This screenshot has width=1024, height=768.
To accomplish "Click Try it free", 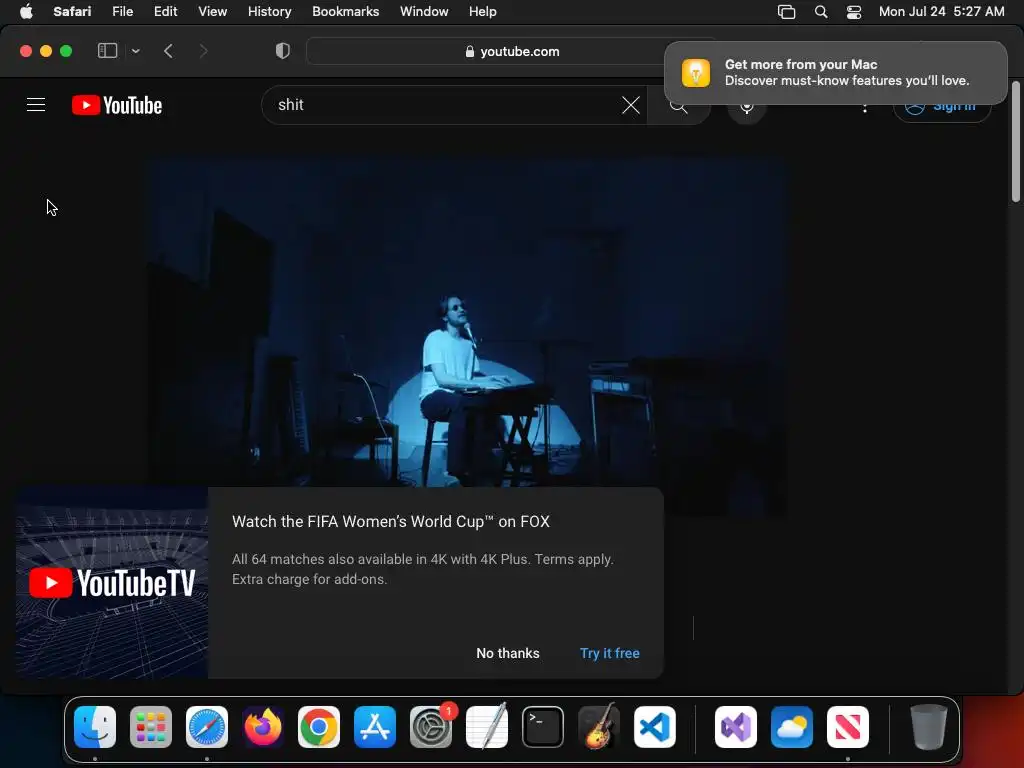I will point(609,653).
